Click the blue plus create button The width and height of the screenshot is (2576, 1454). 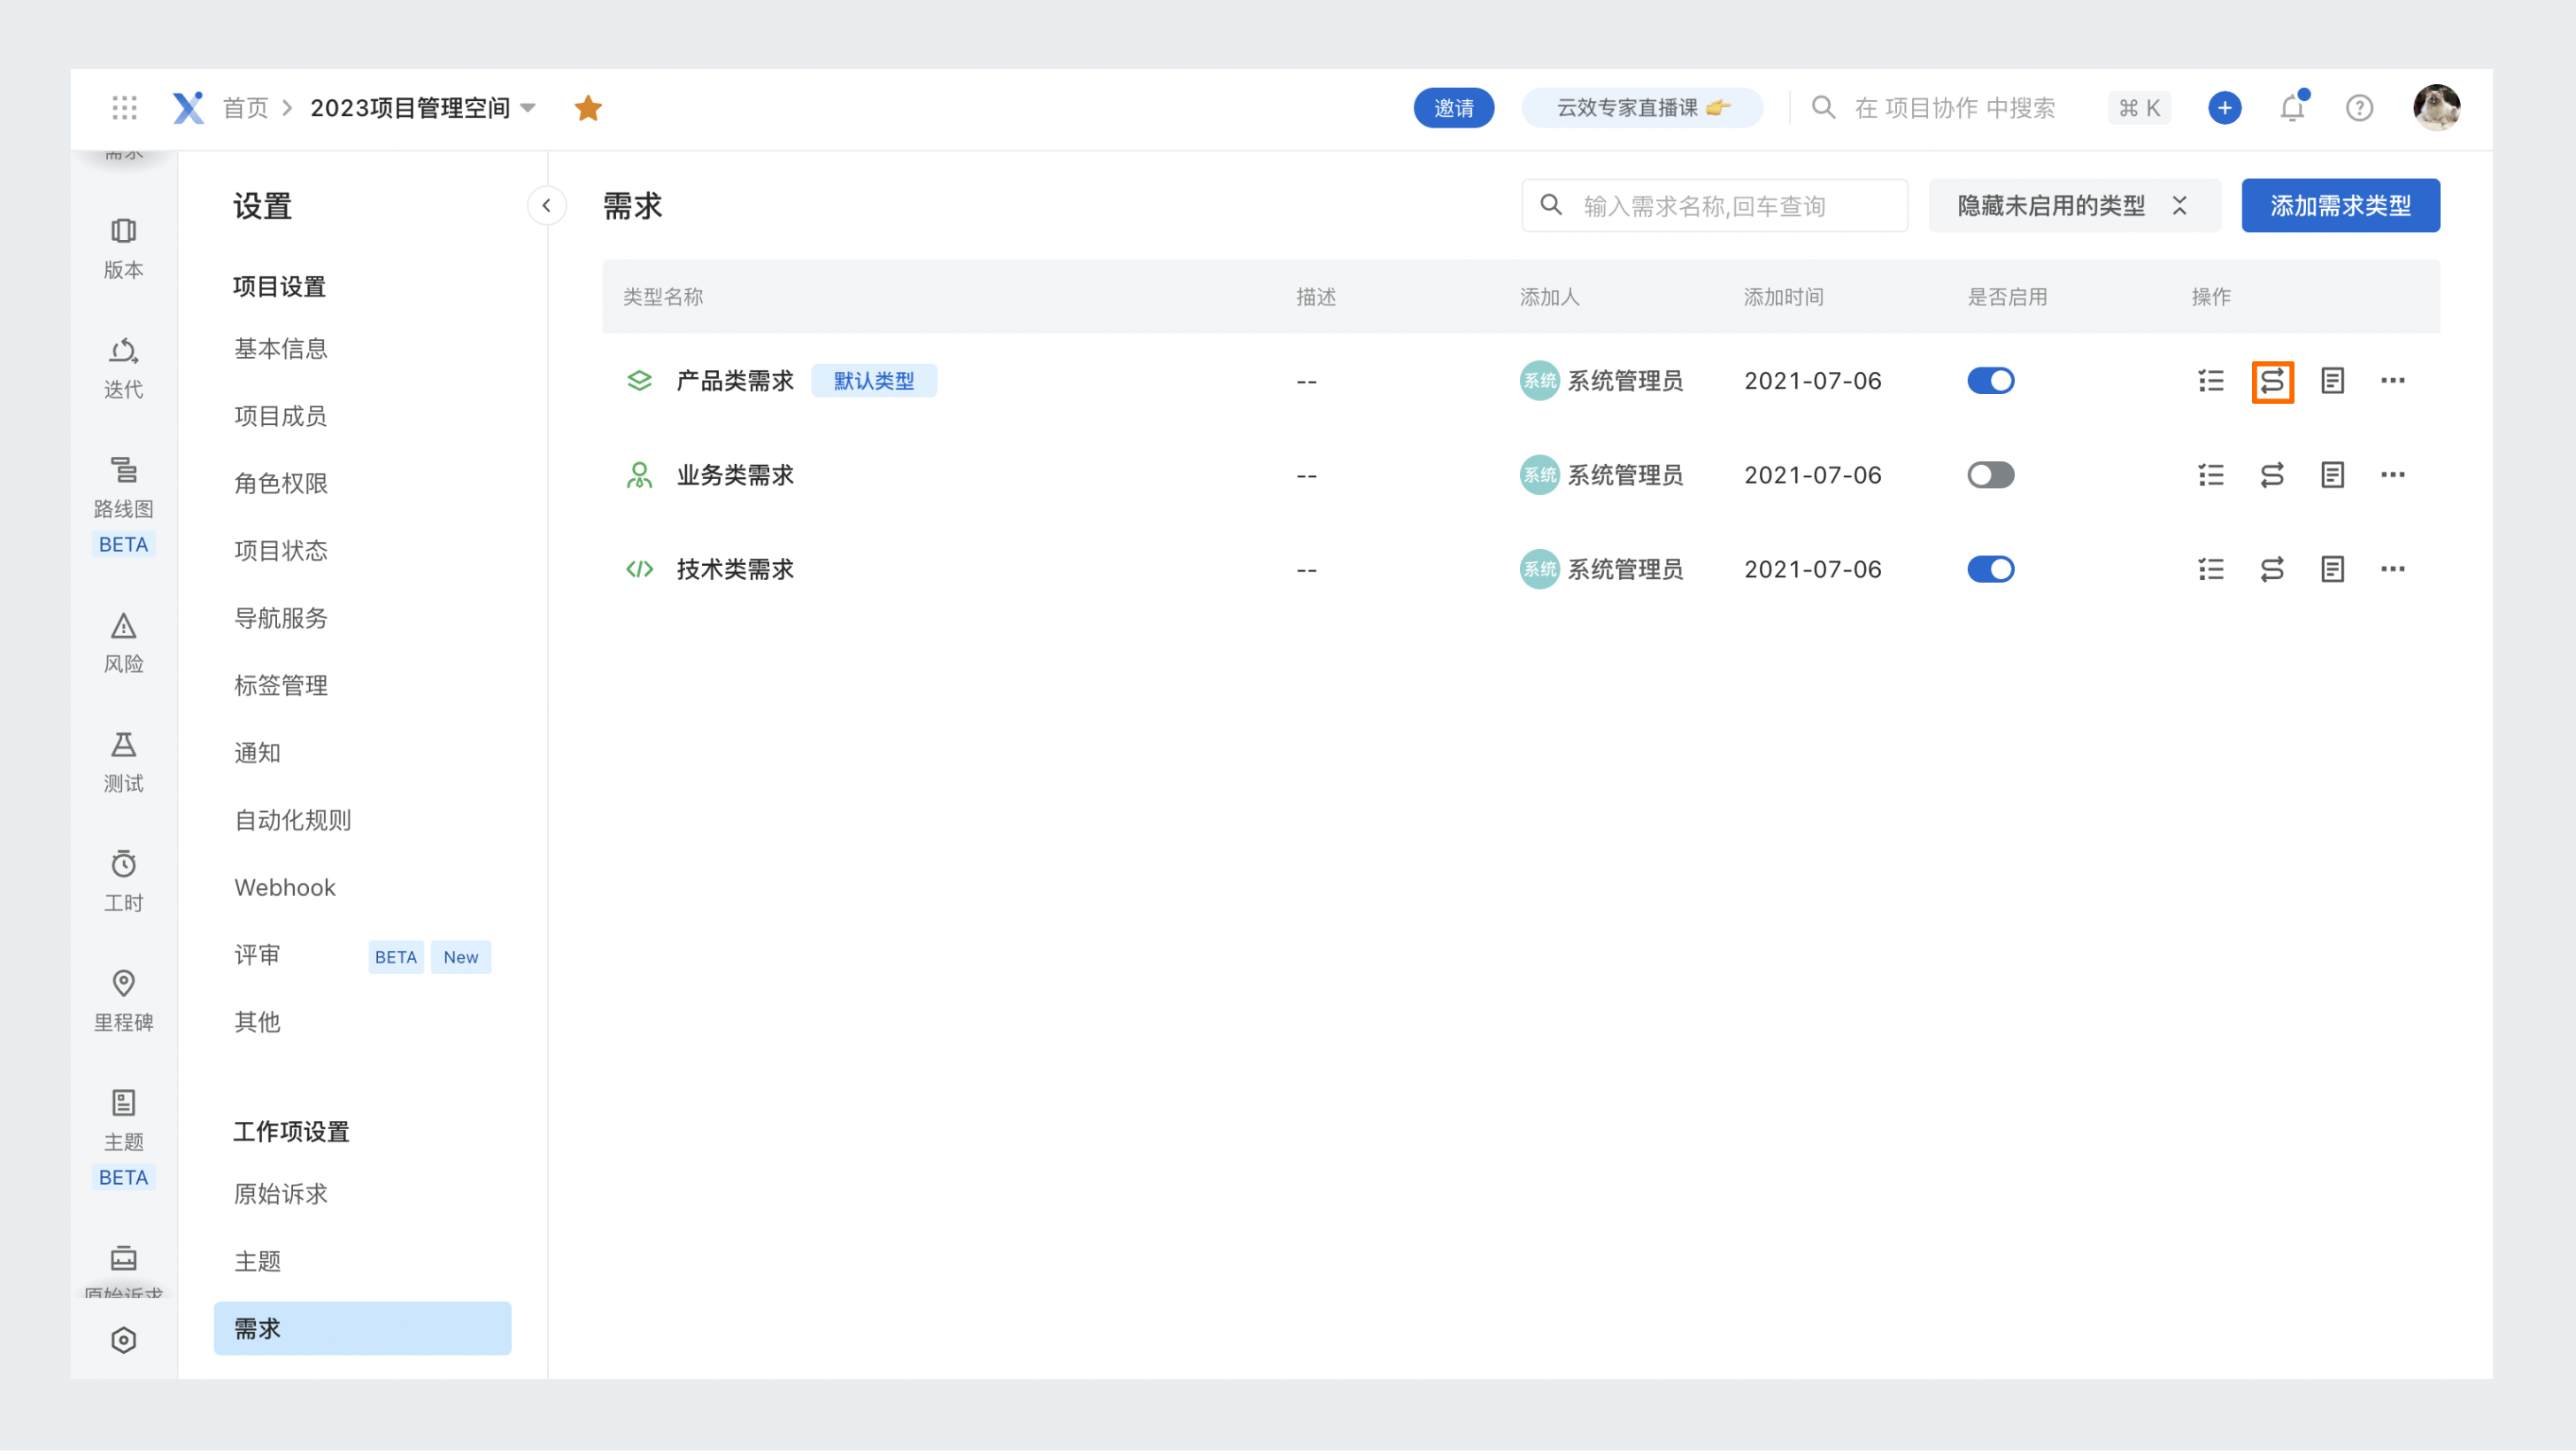point(2224,107)
